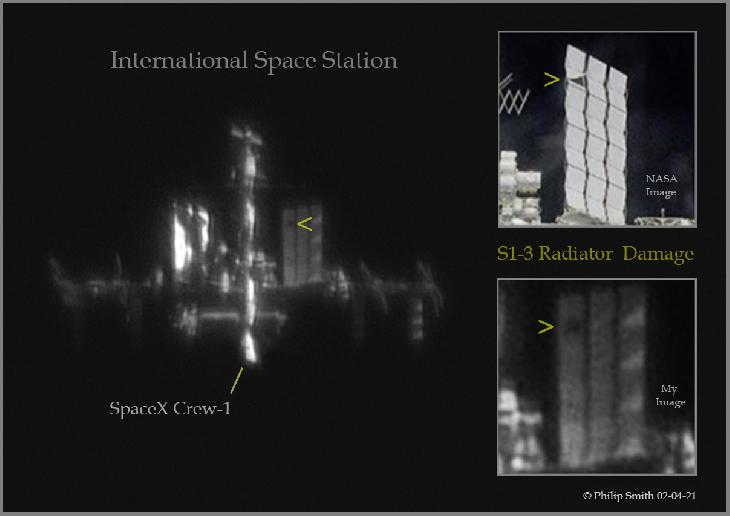The image size is (730, 516).
Task: Click the 'SpaceX Crew-1' label
Action: point(176,409)
